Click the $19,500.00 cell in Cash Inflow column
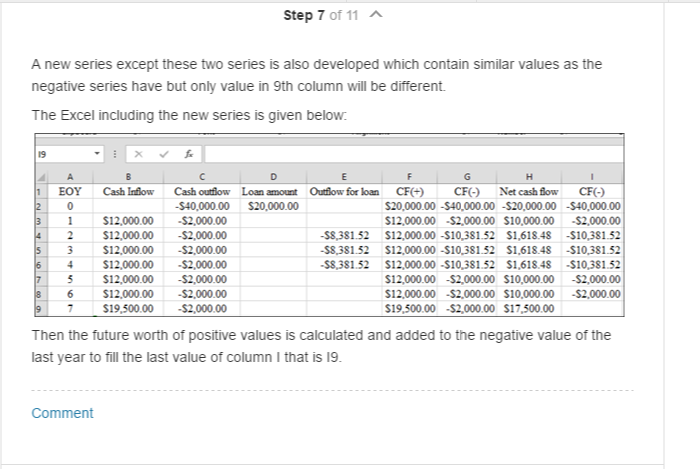This screenshot has width=700, height=469. click(128, 309)
